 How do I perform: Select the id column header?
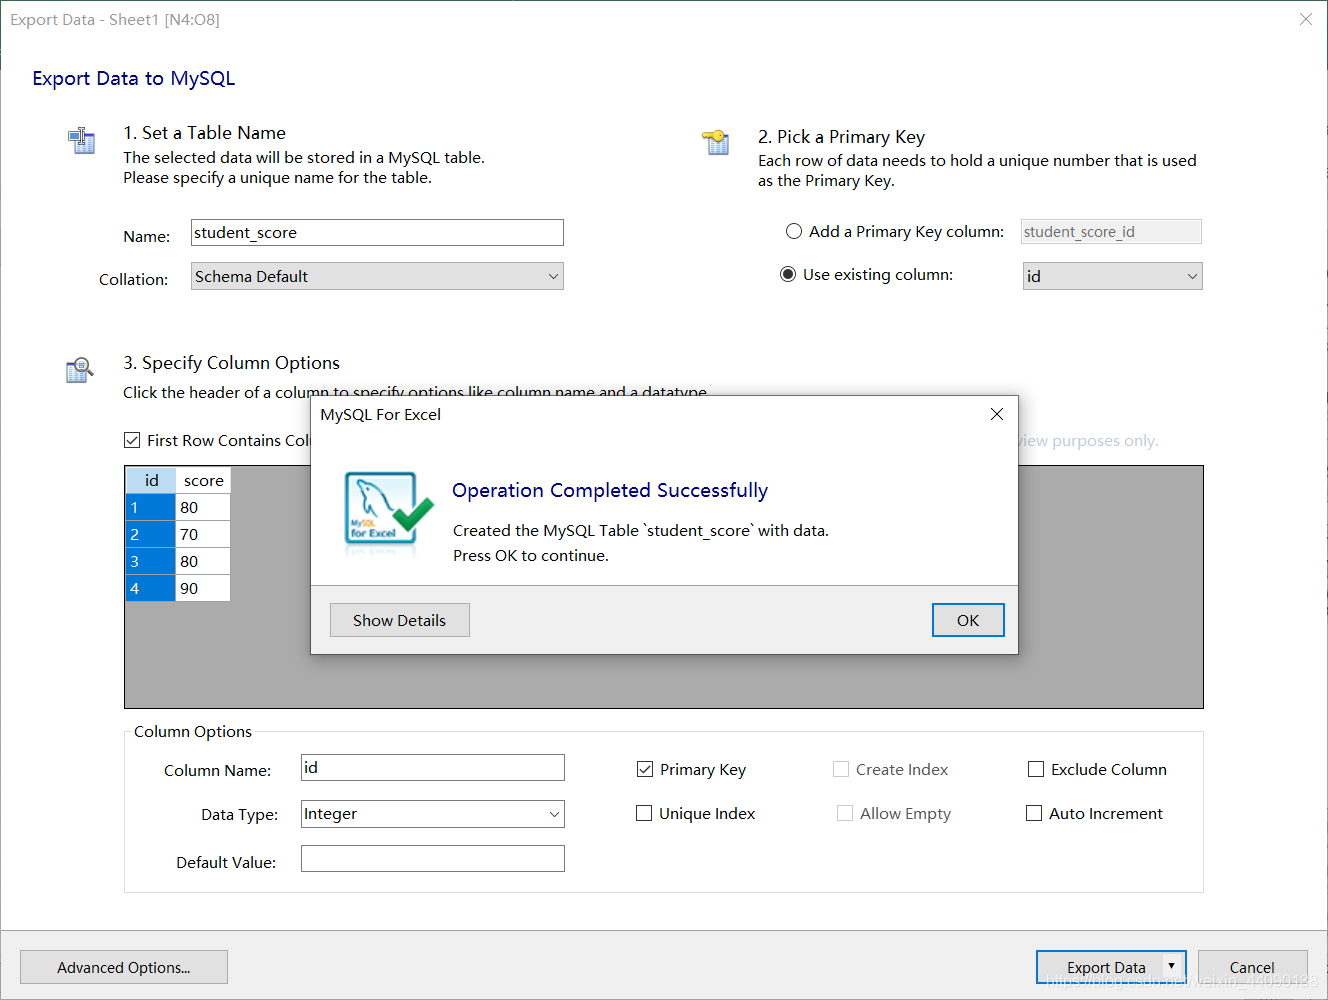point(151,480)
